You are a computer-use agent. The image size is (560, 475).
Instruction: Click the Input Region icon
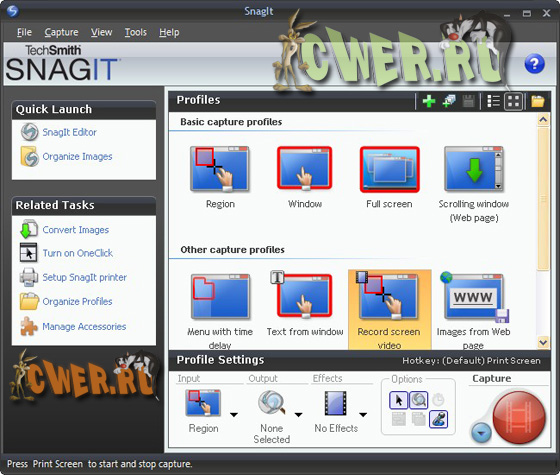tap(203, 403)
